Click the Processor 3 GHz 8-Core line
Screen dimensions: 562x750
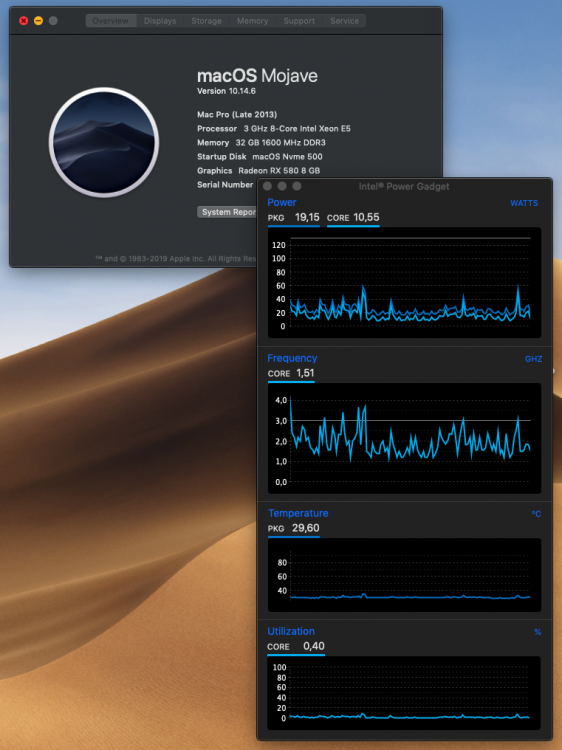[x=274, y=129]
